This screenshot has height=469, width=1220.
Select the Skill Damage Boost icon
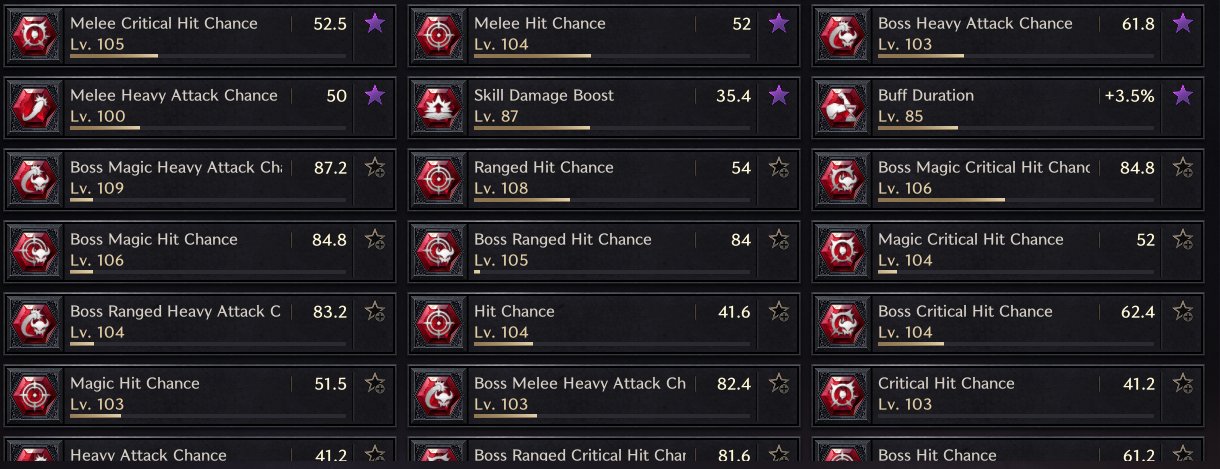point(439,107)
